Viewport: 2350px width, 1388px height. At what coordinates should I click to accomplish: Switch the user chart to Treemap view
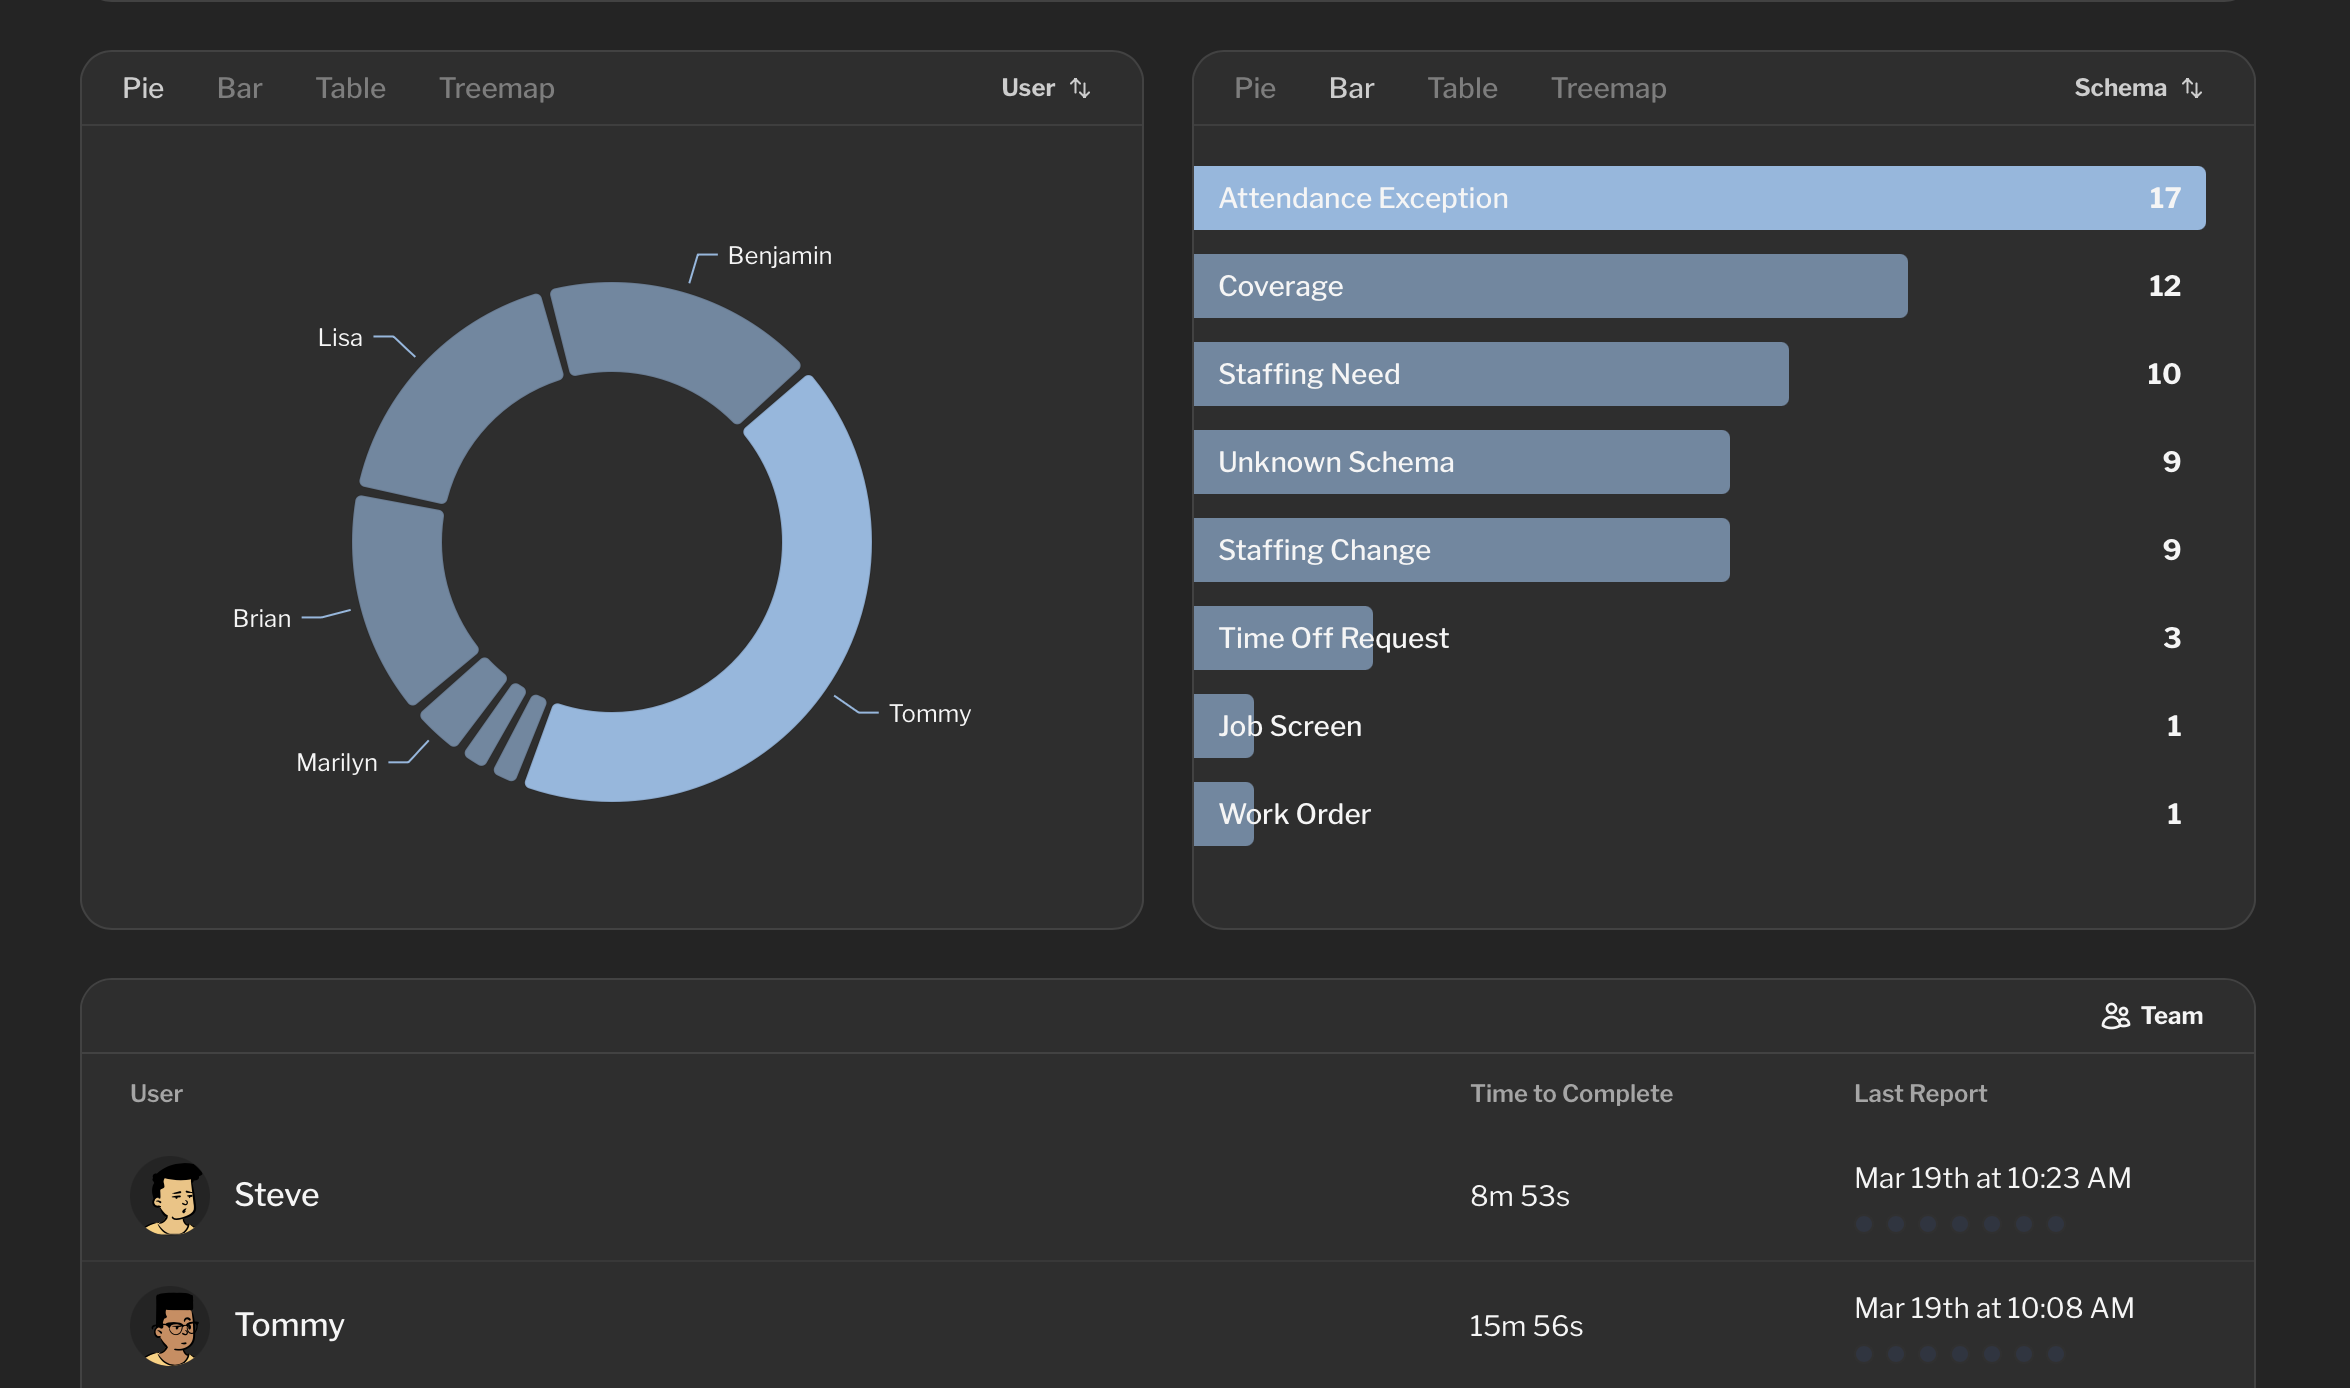(497, 87)
